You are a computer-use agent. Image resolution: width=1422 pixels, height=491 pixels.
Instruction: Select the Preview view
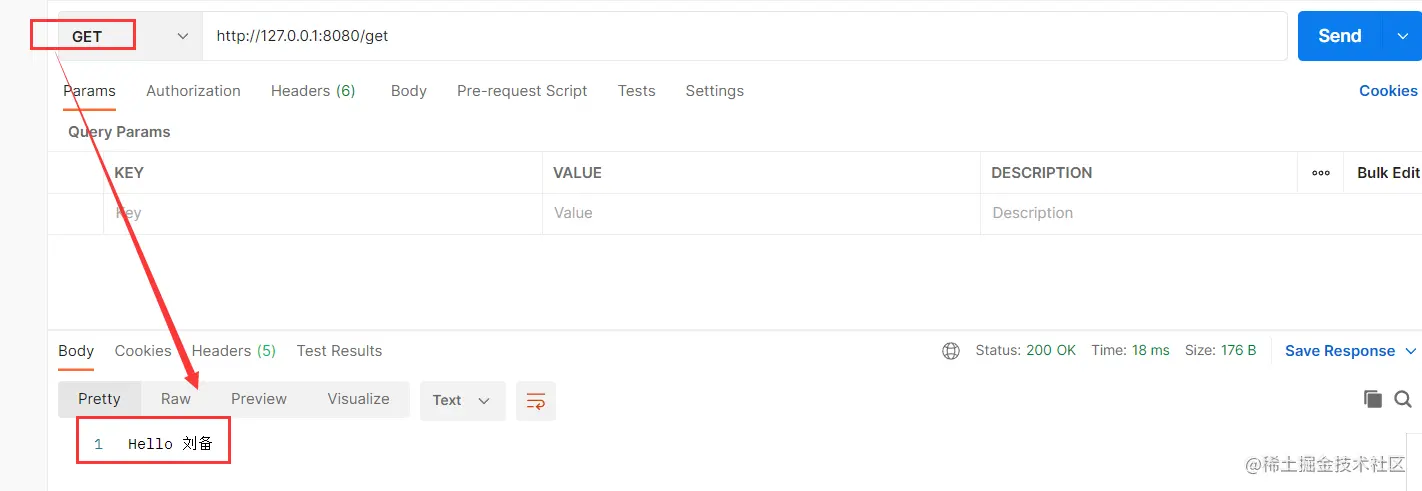tap(259, 399)
